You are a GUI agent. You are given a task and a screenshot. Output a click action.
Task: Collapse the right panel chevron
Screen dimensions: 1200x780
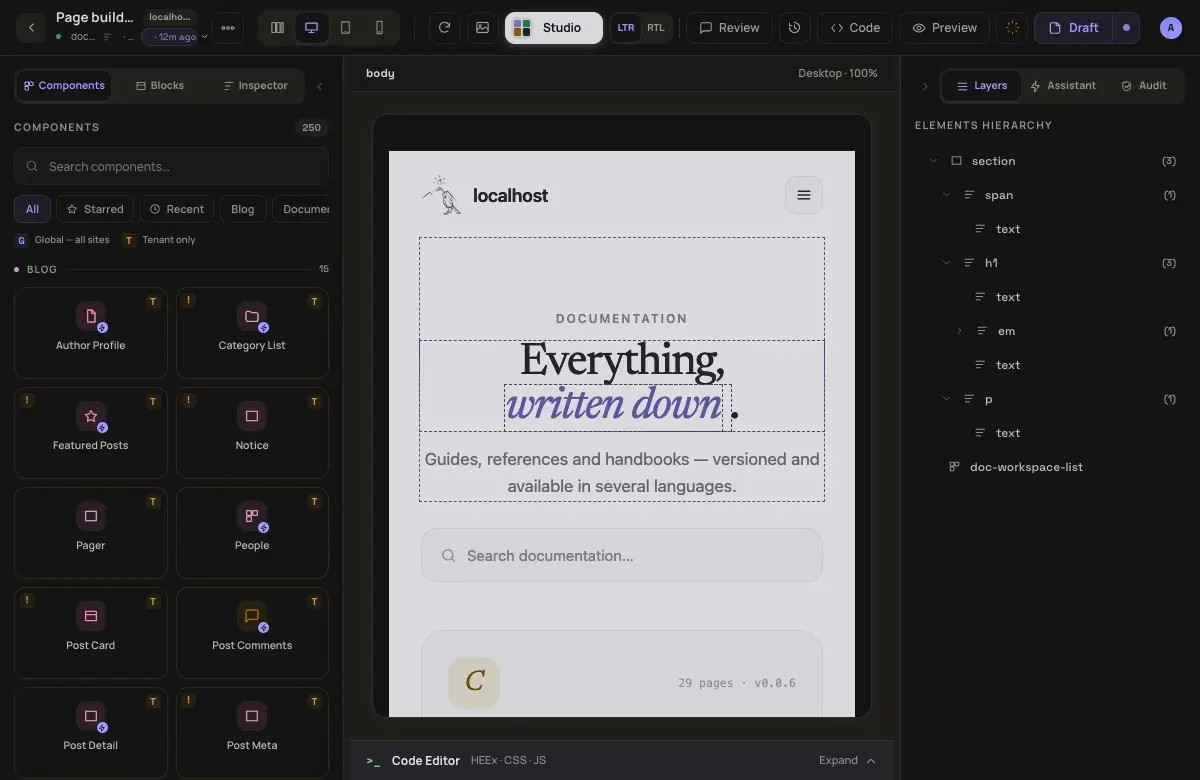(x=925, y=86)
